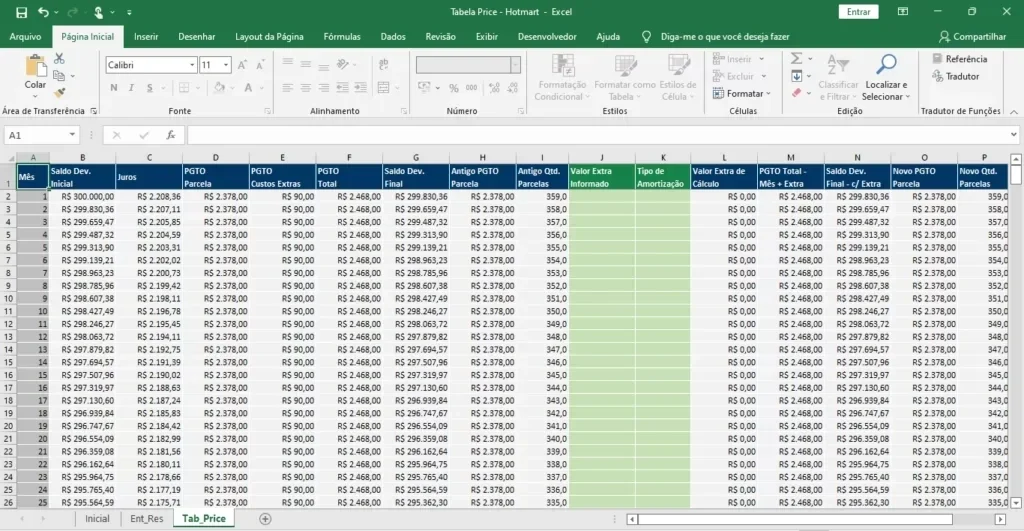Toggle Italic (I) formatting

coord(131,88)
